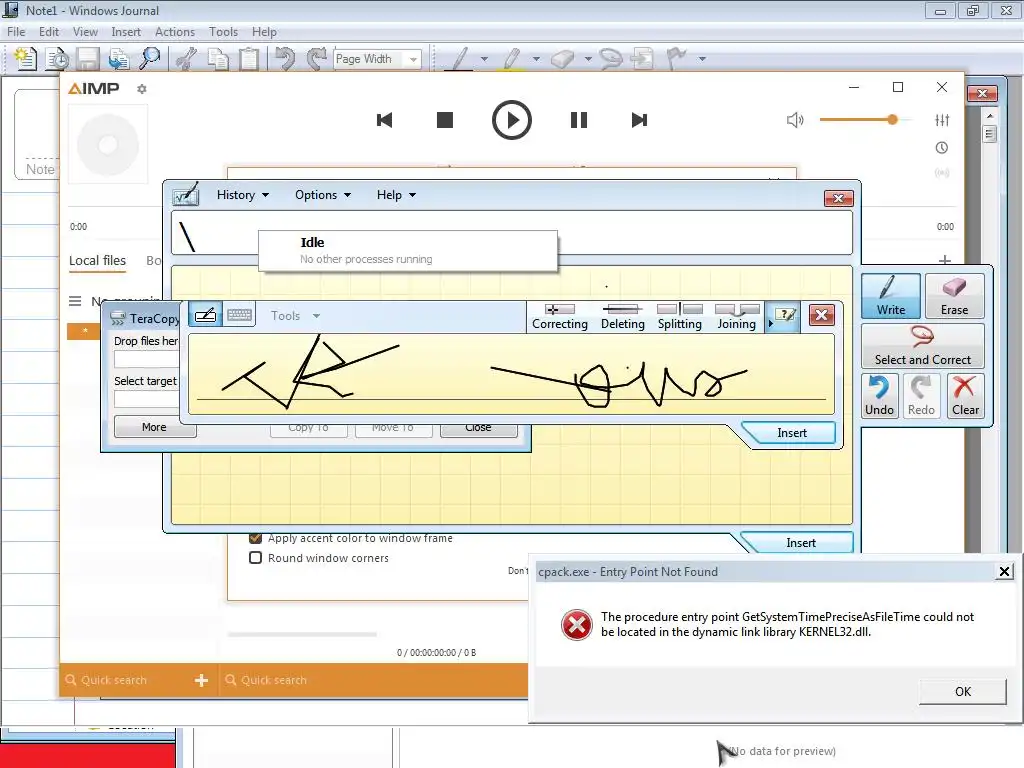Viewport: 1024px width, 768px height.
Task: Show the Correcting gesture demo
Action: 560,316
